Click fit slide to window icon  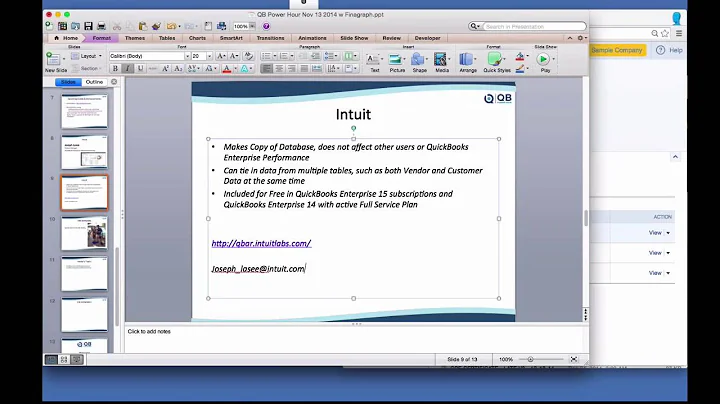pos(574,359)
